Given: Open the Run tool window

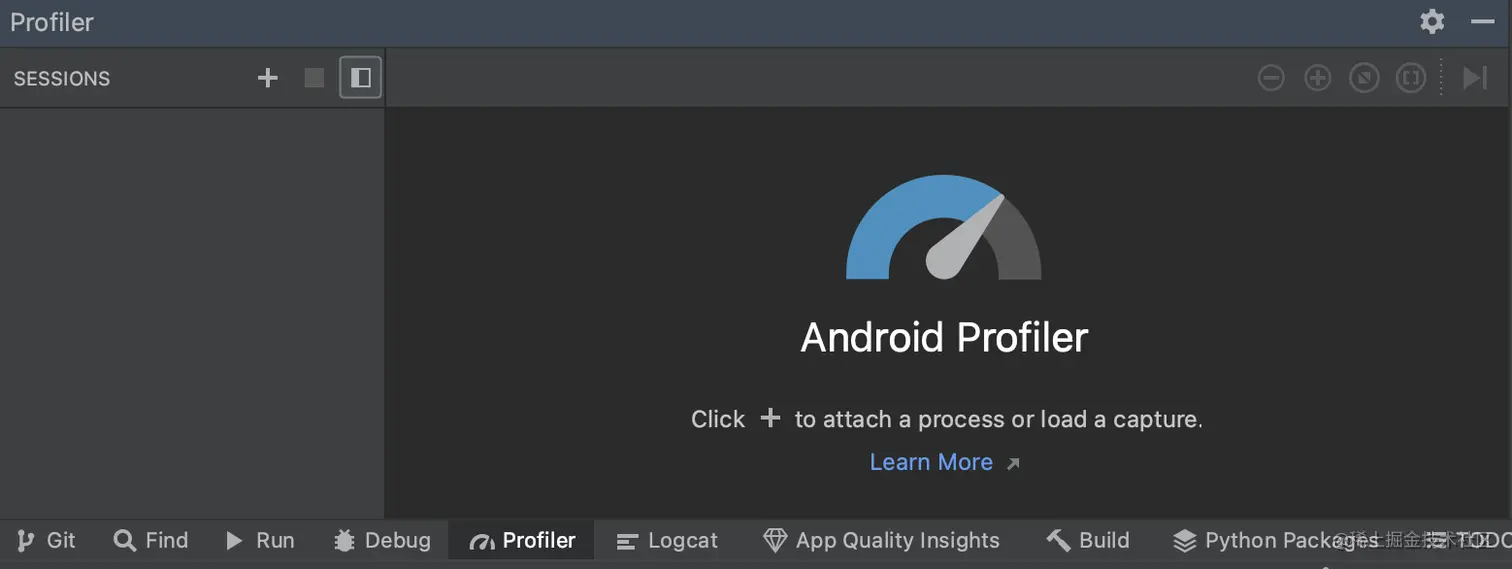Looking at the screenshot, I should (260, 541).
